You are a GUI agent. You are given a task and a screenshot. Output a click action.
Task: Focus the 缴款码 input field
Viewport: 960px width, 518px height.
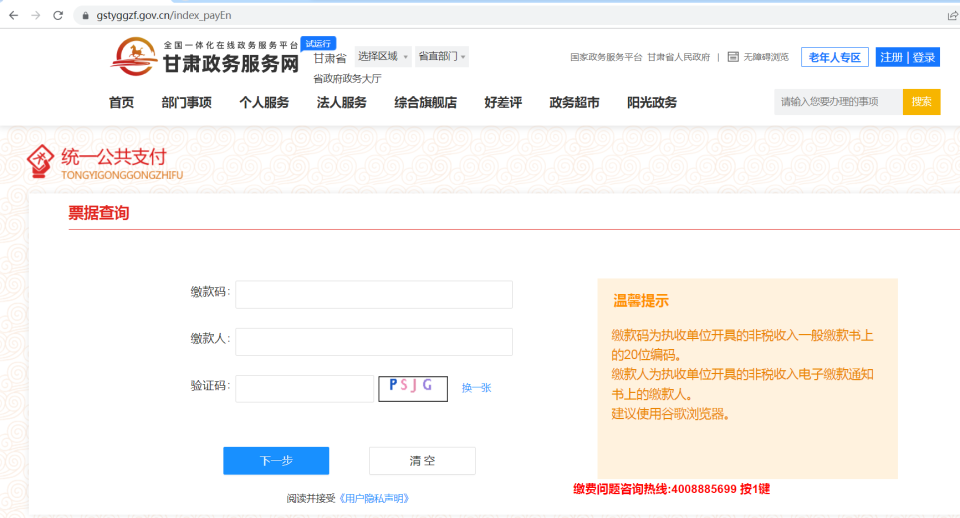tap(373, 295)
